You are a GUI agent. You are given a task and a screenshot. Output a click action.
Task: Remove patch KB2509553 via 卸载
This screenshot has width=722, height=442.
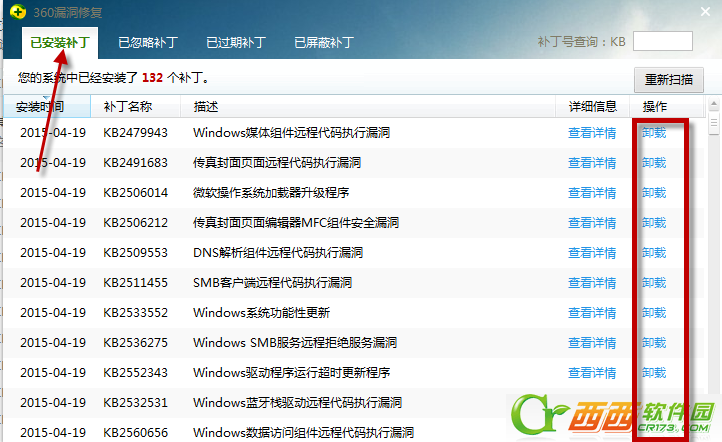click(654, 253)
